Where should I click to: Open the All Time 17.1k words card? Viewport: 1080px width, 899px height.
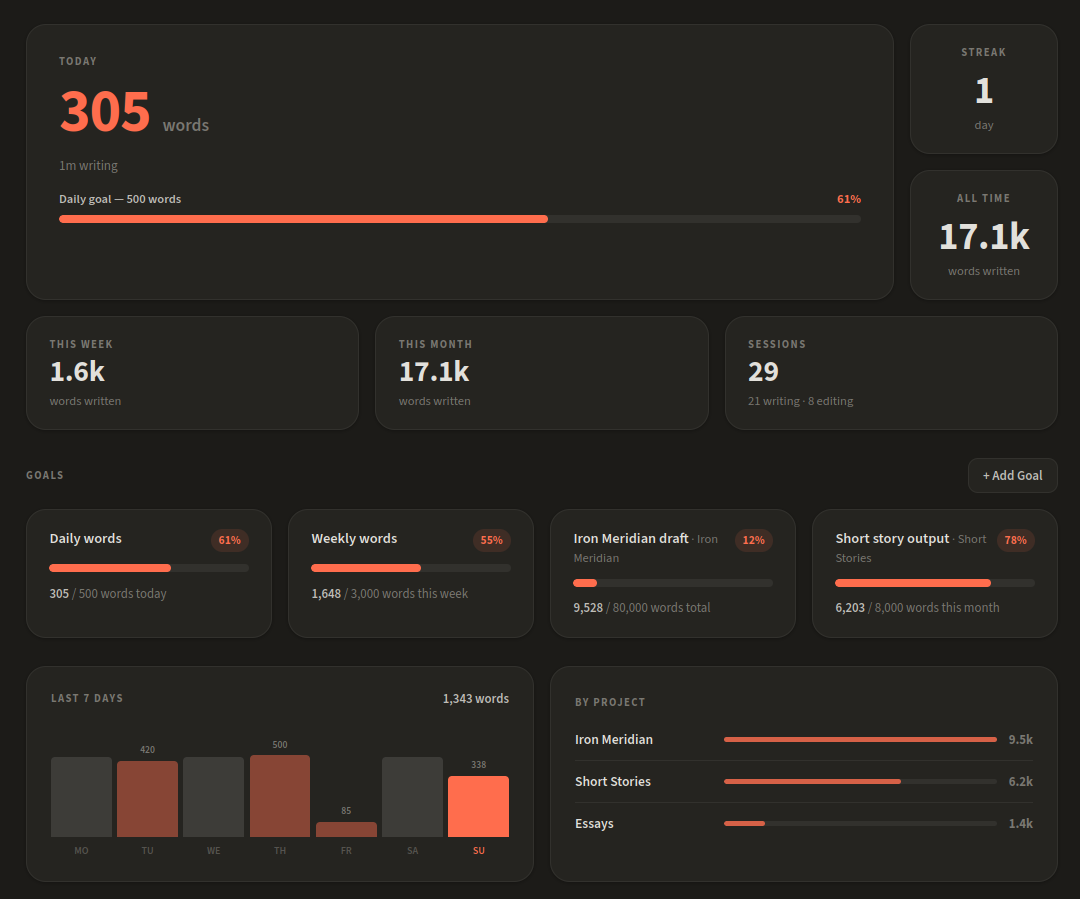984,235
